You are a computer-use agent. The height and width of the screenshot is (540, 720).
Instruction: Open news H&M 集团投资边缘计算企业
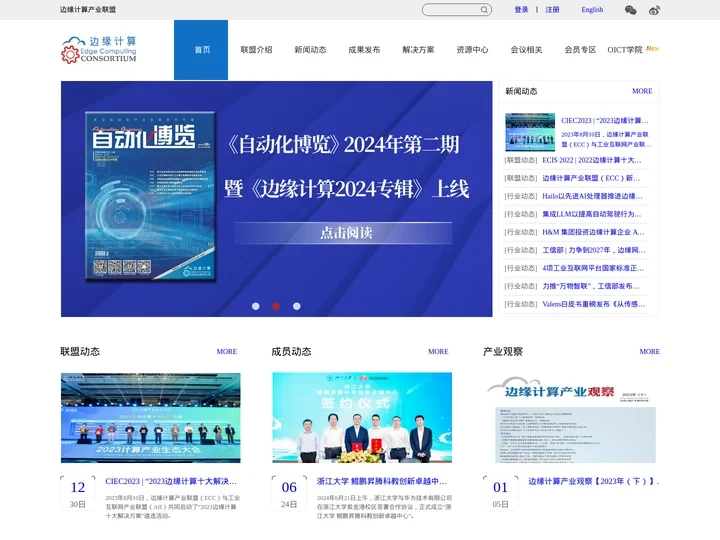[x=593, y=232]
